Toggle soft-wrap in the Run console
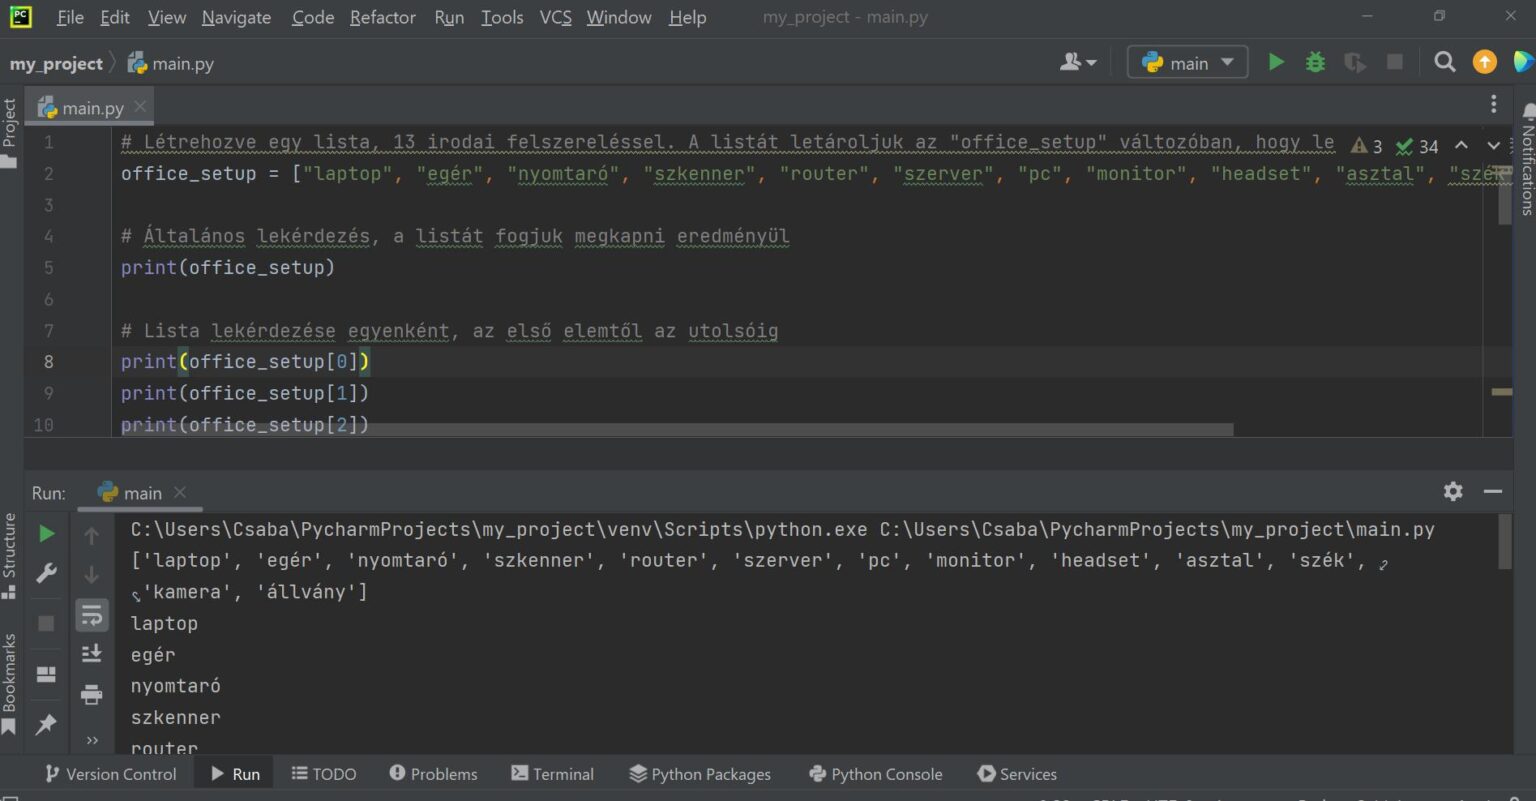 91,615
